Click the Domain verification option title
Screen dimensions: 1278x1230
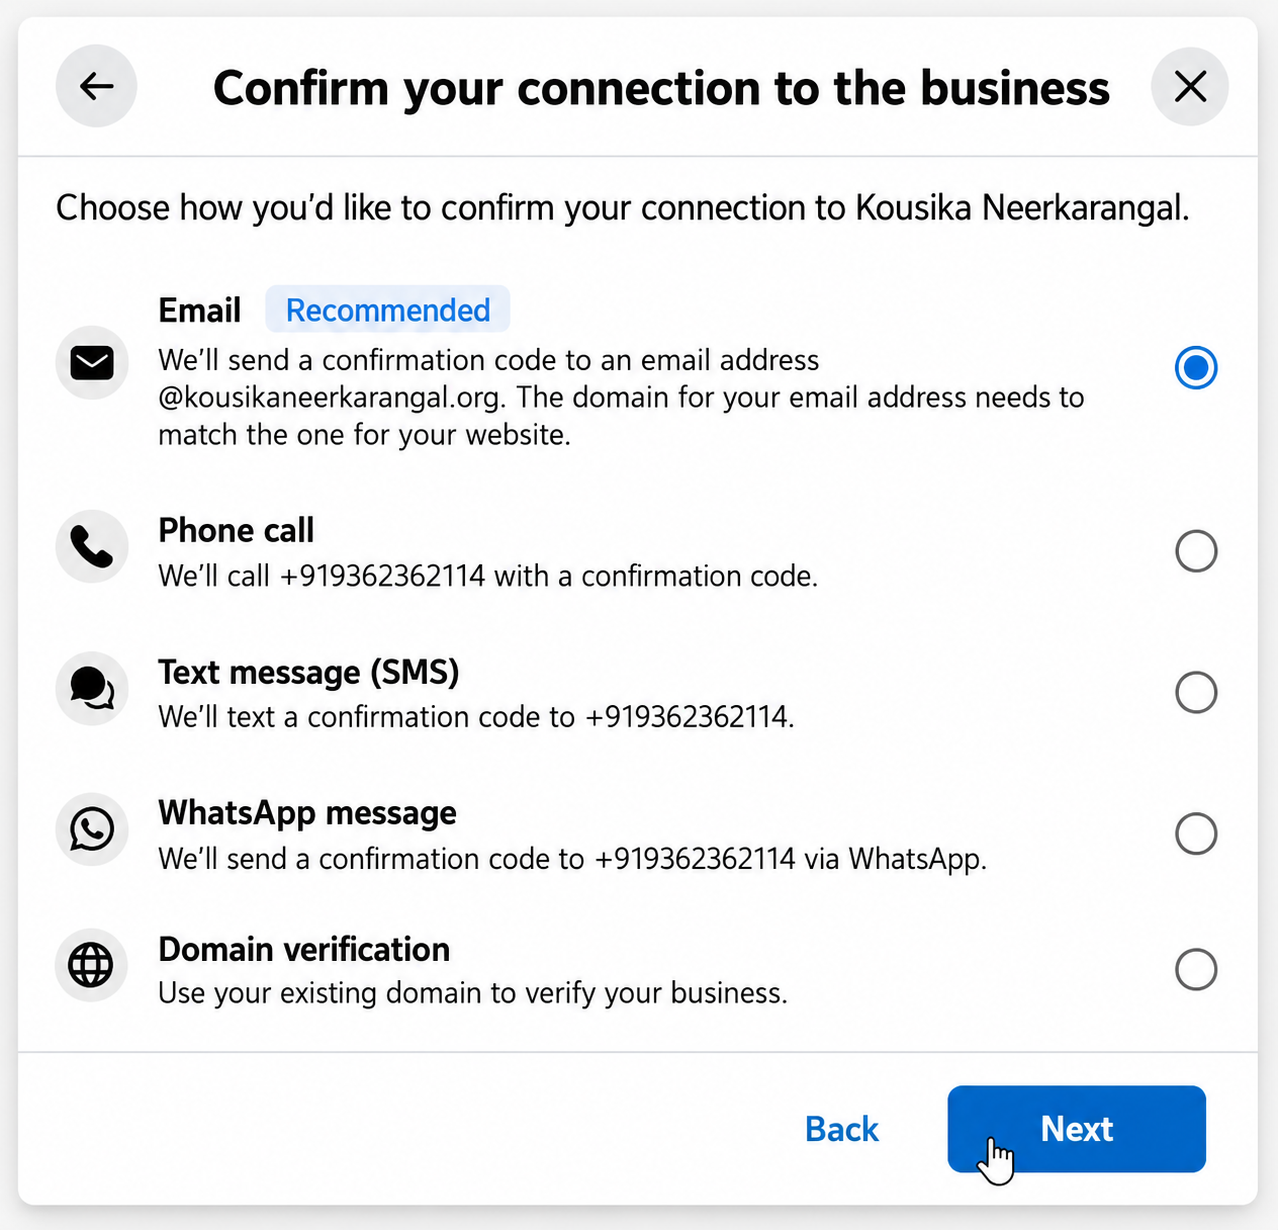304,949
